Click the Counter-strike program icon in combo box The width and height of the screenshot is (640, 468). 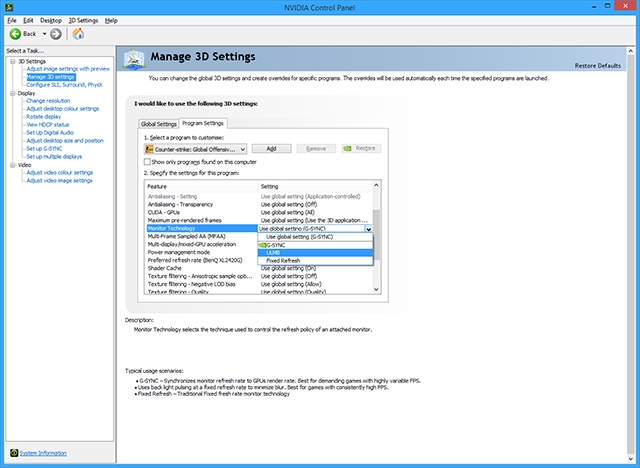[149, 148]
